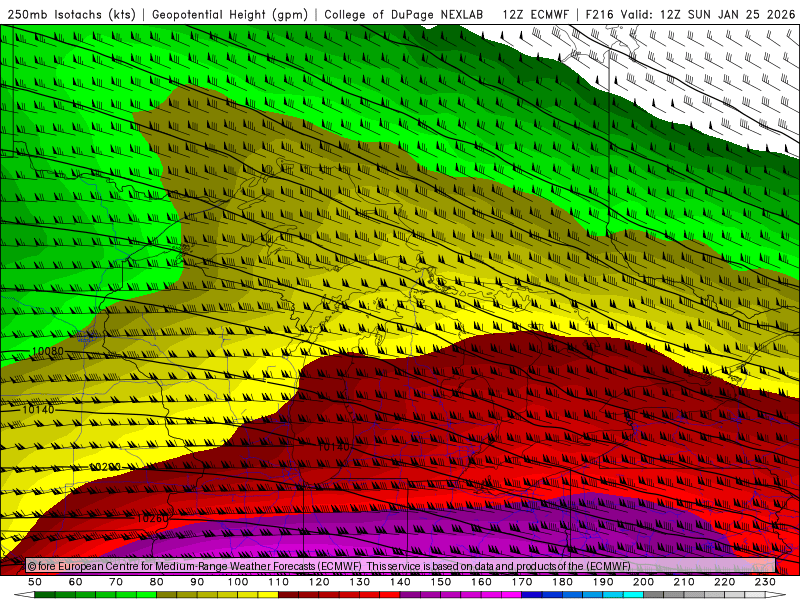Click the '10260' height contour label

pos(152,518)
